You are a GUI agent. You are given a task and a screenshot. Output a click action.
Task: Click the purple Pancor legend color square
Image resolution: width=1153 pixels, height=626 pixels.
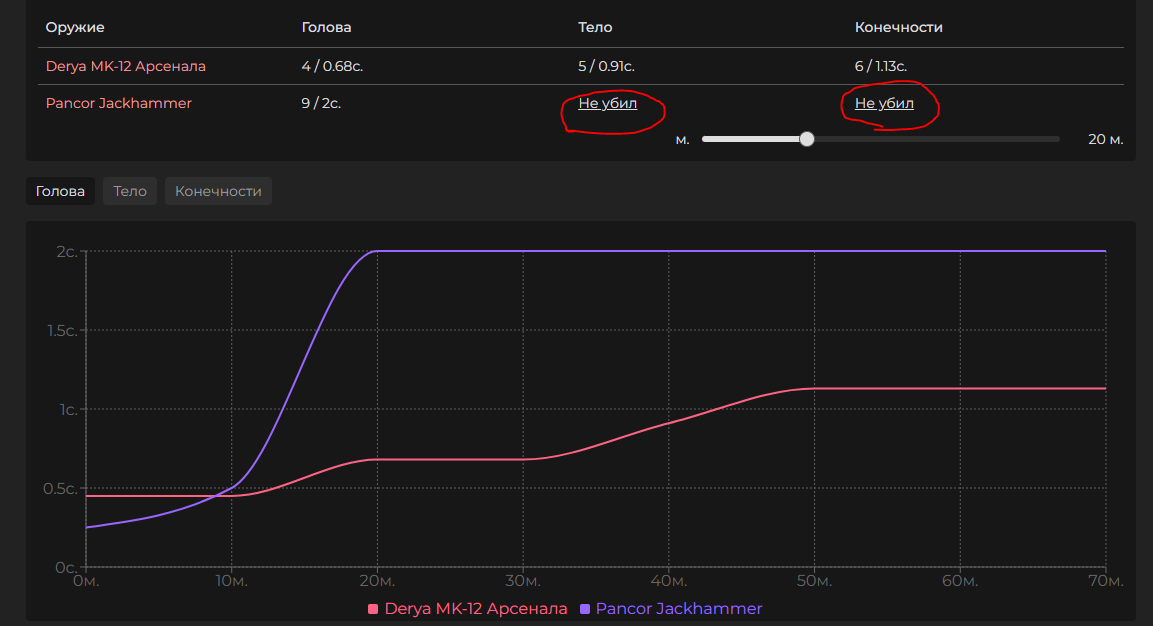585,608
